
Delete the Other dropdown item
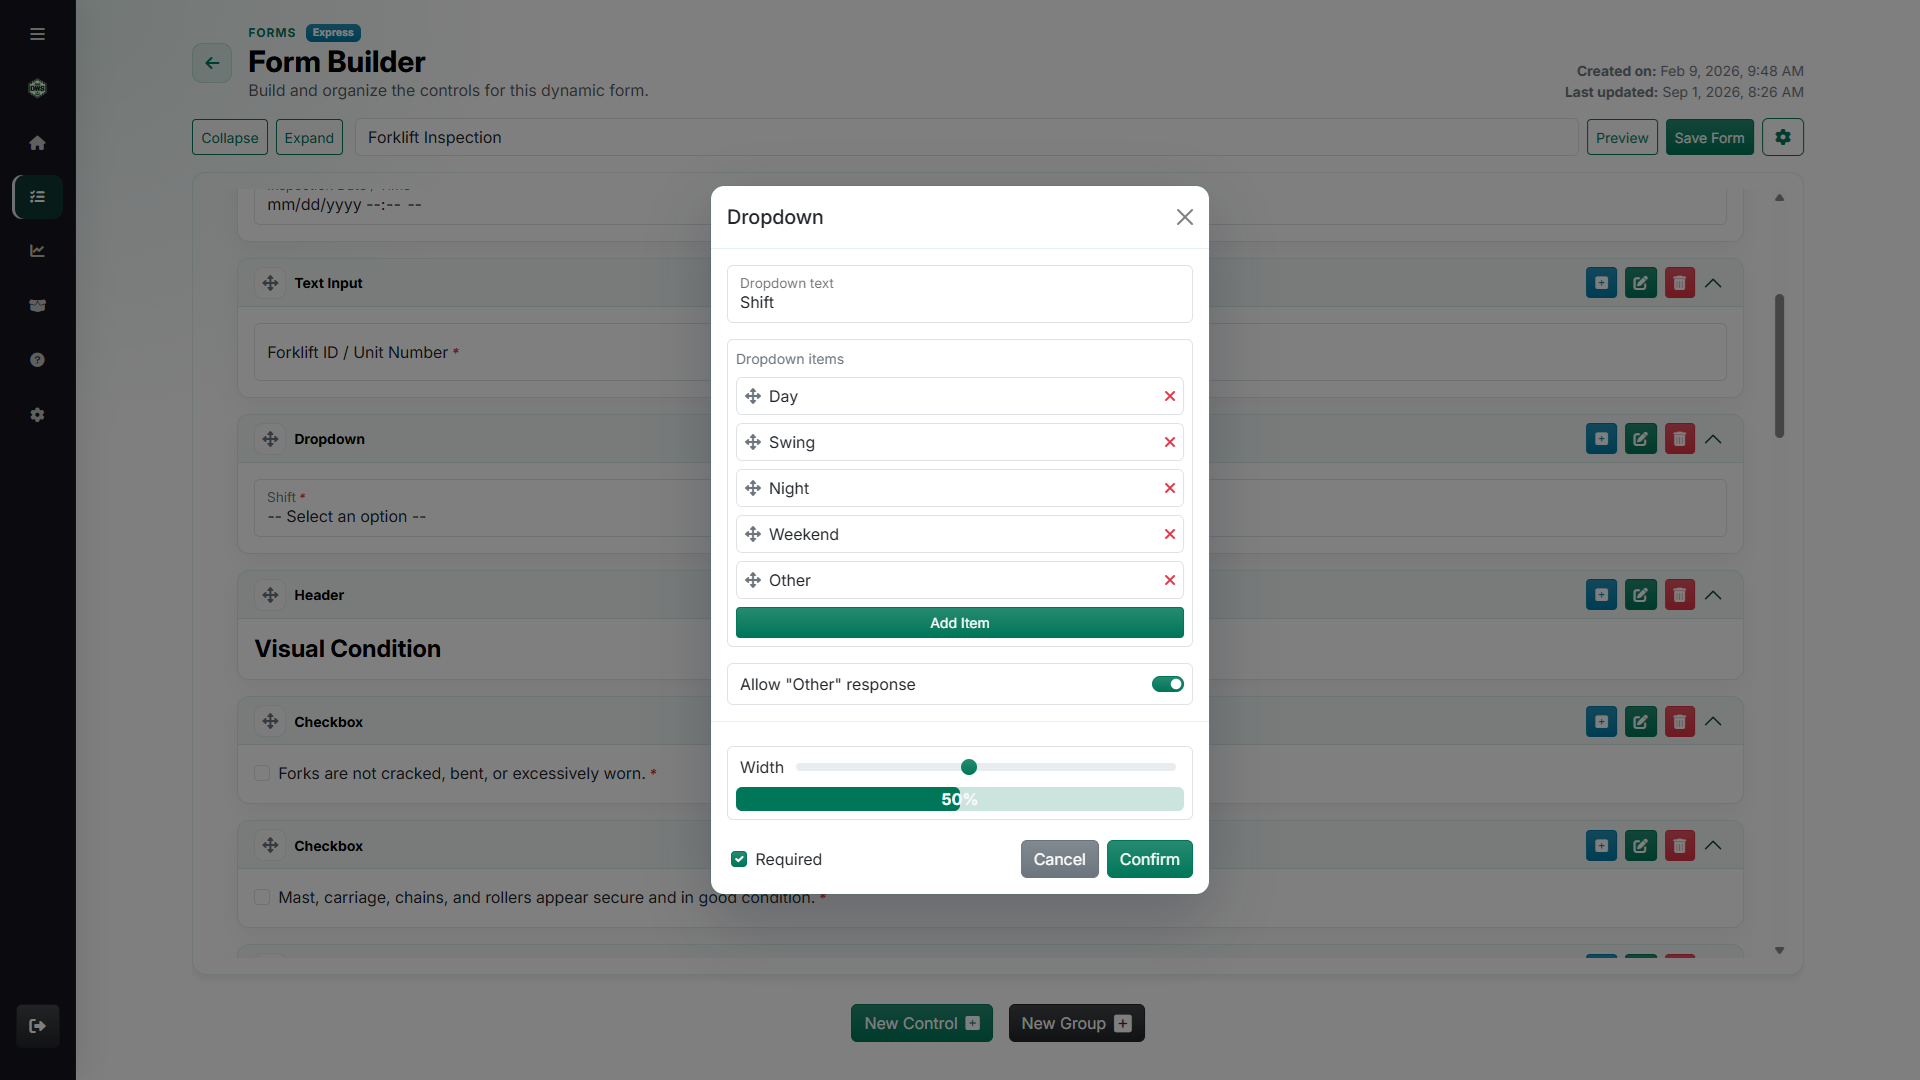click(x=1169, y=580)
